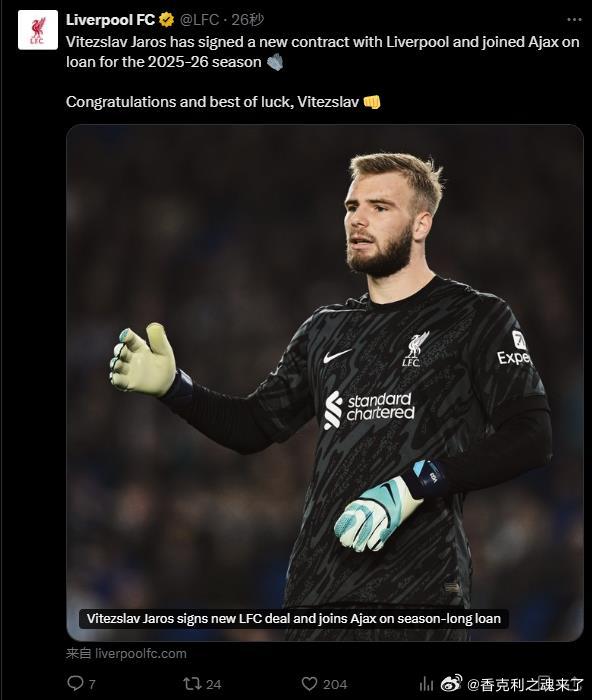Click the Weibo logo watermark
This screenshot has height=700, width=592.
pos(451,683)
